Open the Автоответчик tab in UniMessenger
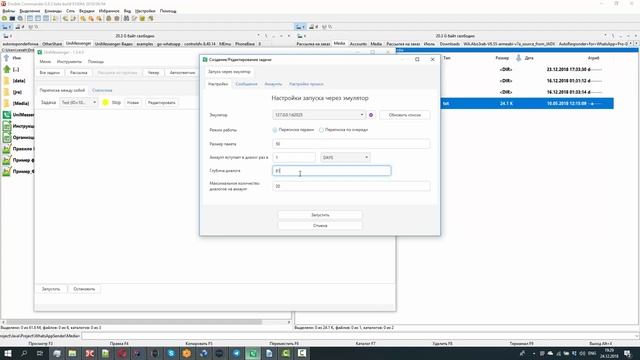 [182, 73]
